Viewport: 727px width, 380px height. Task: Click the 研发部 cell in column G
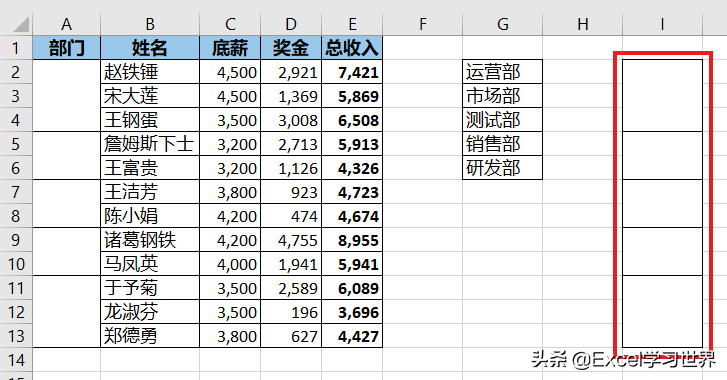503,168
